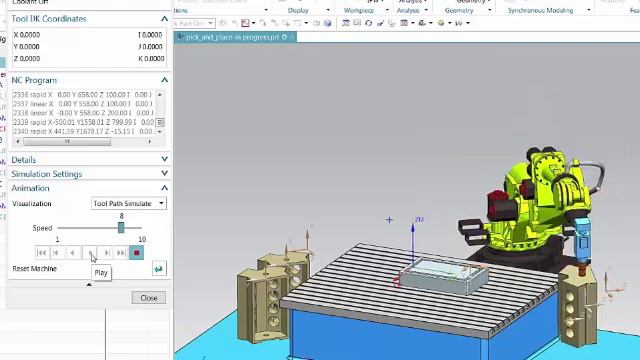Viewport: 640px width, 360px height.
Task: Stop the running simulation
Action: [136, 253]
